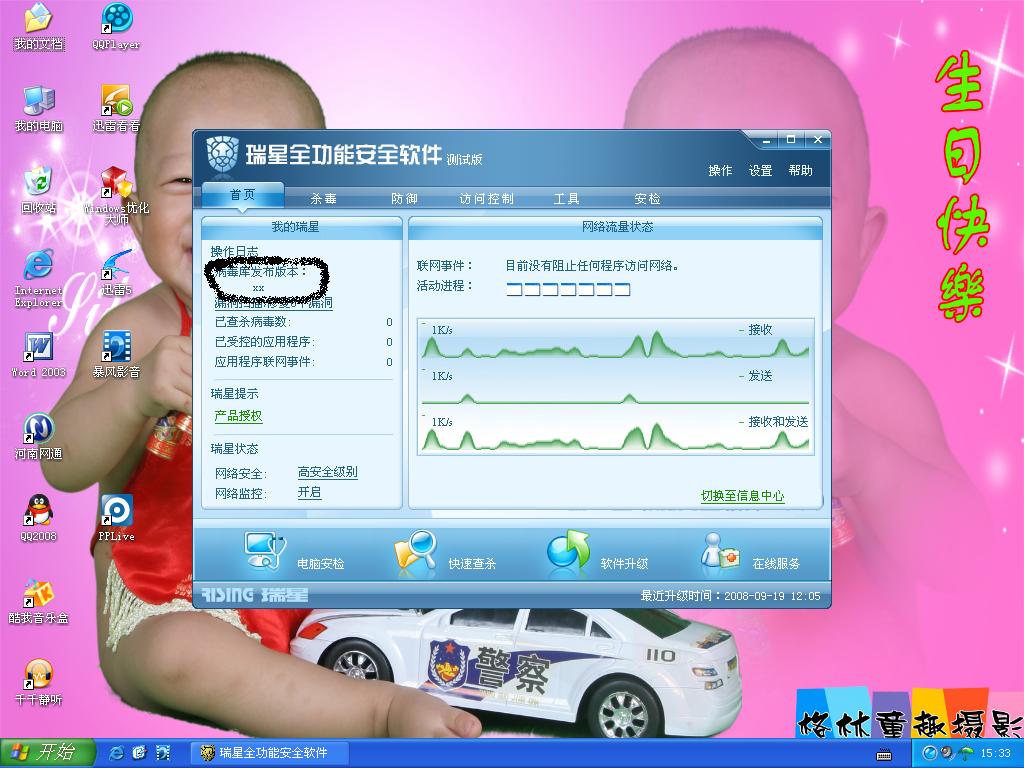Open 在线服务 person icon
Screen dimensions: 1024x768
[x=720, y=551]
